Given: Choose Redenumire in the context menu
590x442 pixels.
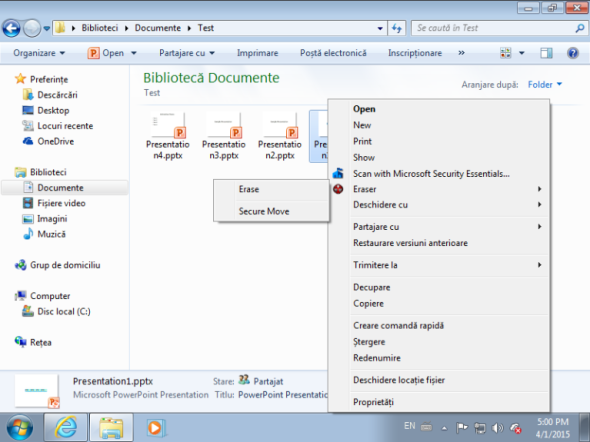Looking at the screenshot, I should (x=439, y=358).
